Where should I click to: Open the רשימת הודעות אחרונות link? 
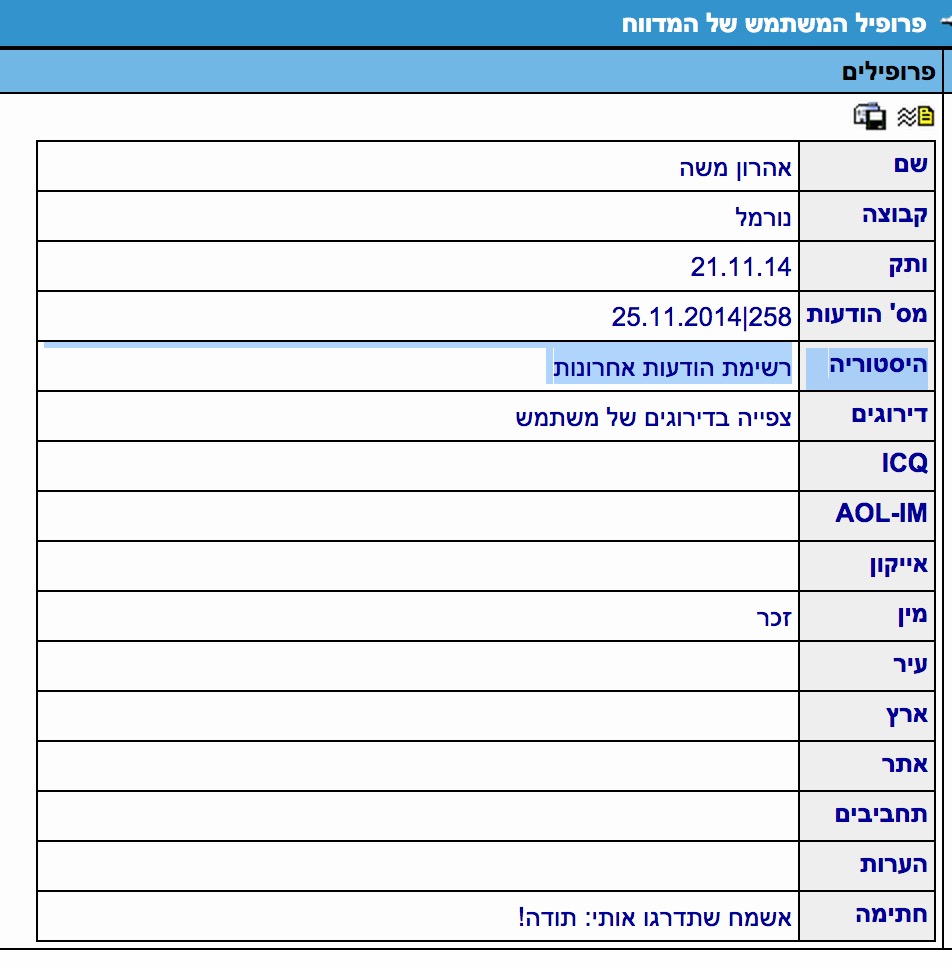tap(673, 367)
